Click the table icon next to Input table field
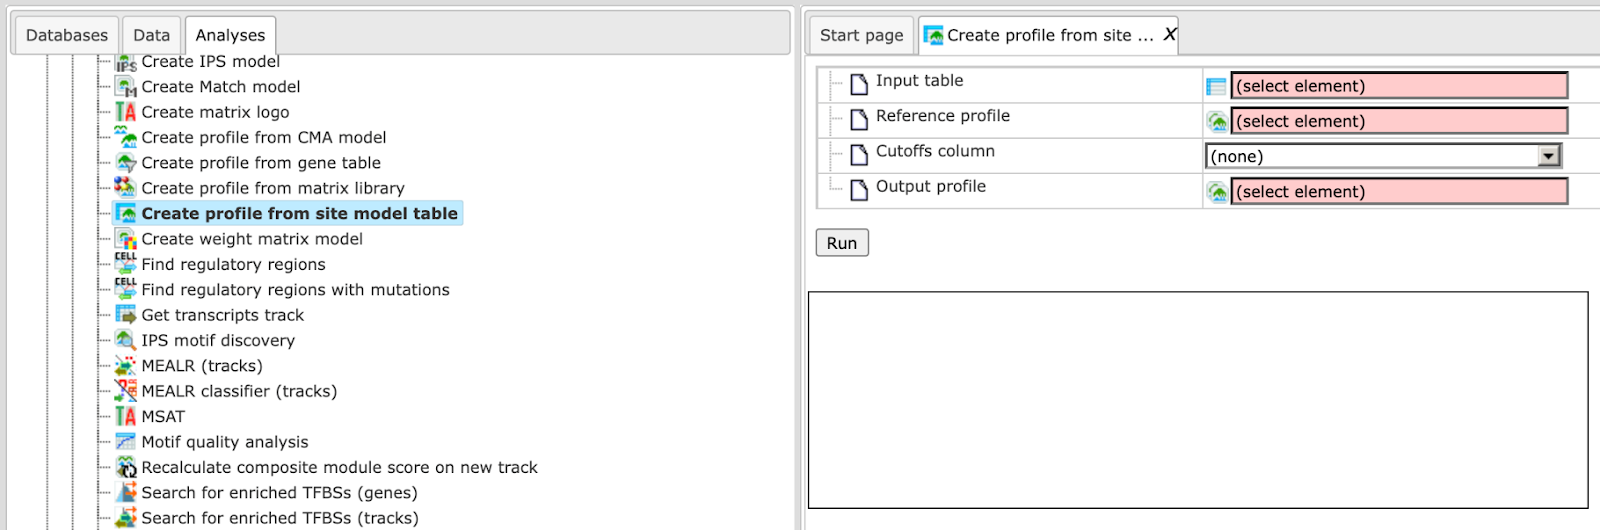 (1216, 87)
